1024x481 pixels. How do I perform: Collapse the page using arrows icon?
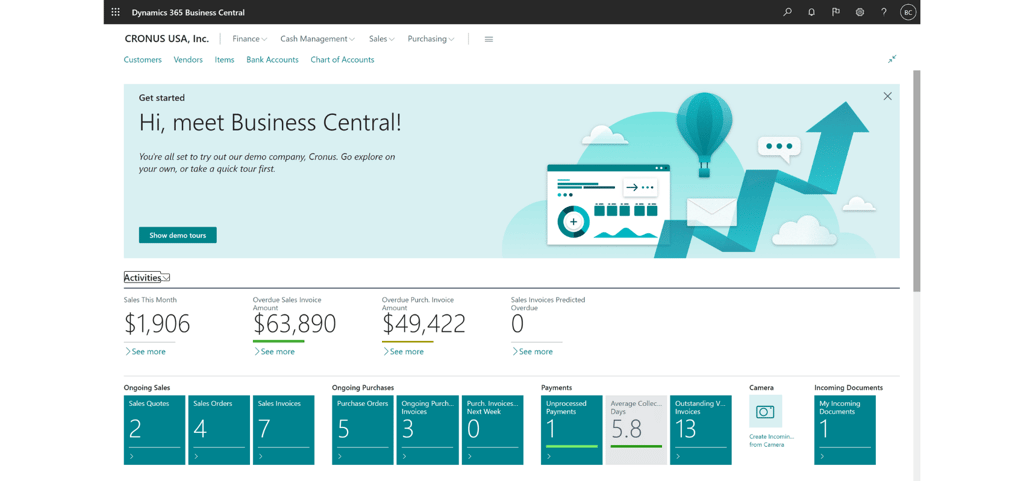(892, 59)
